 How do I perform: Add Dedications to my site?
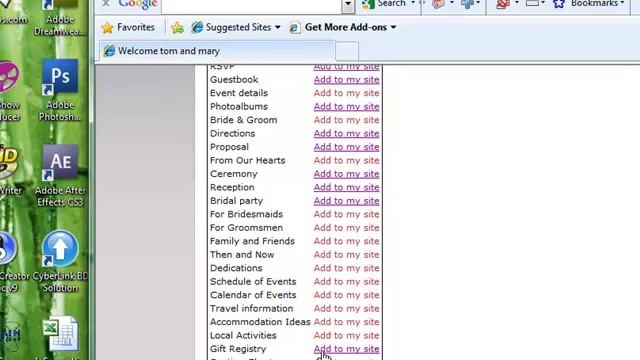(347, 268)
